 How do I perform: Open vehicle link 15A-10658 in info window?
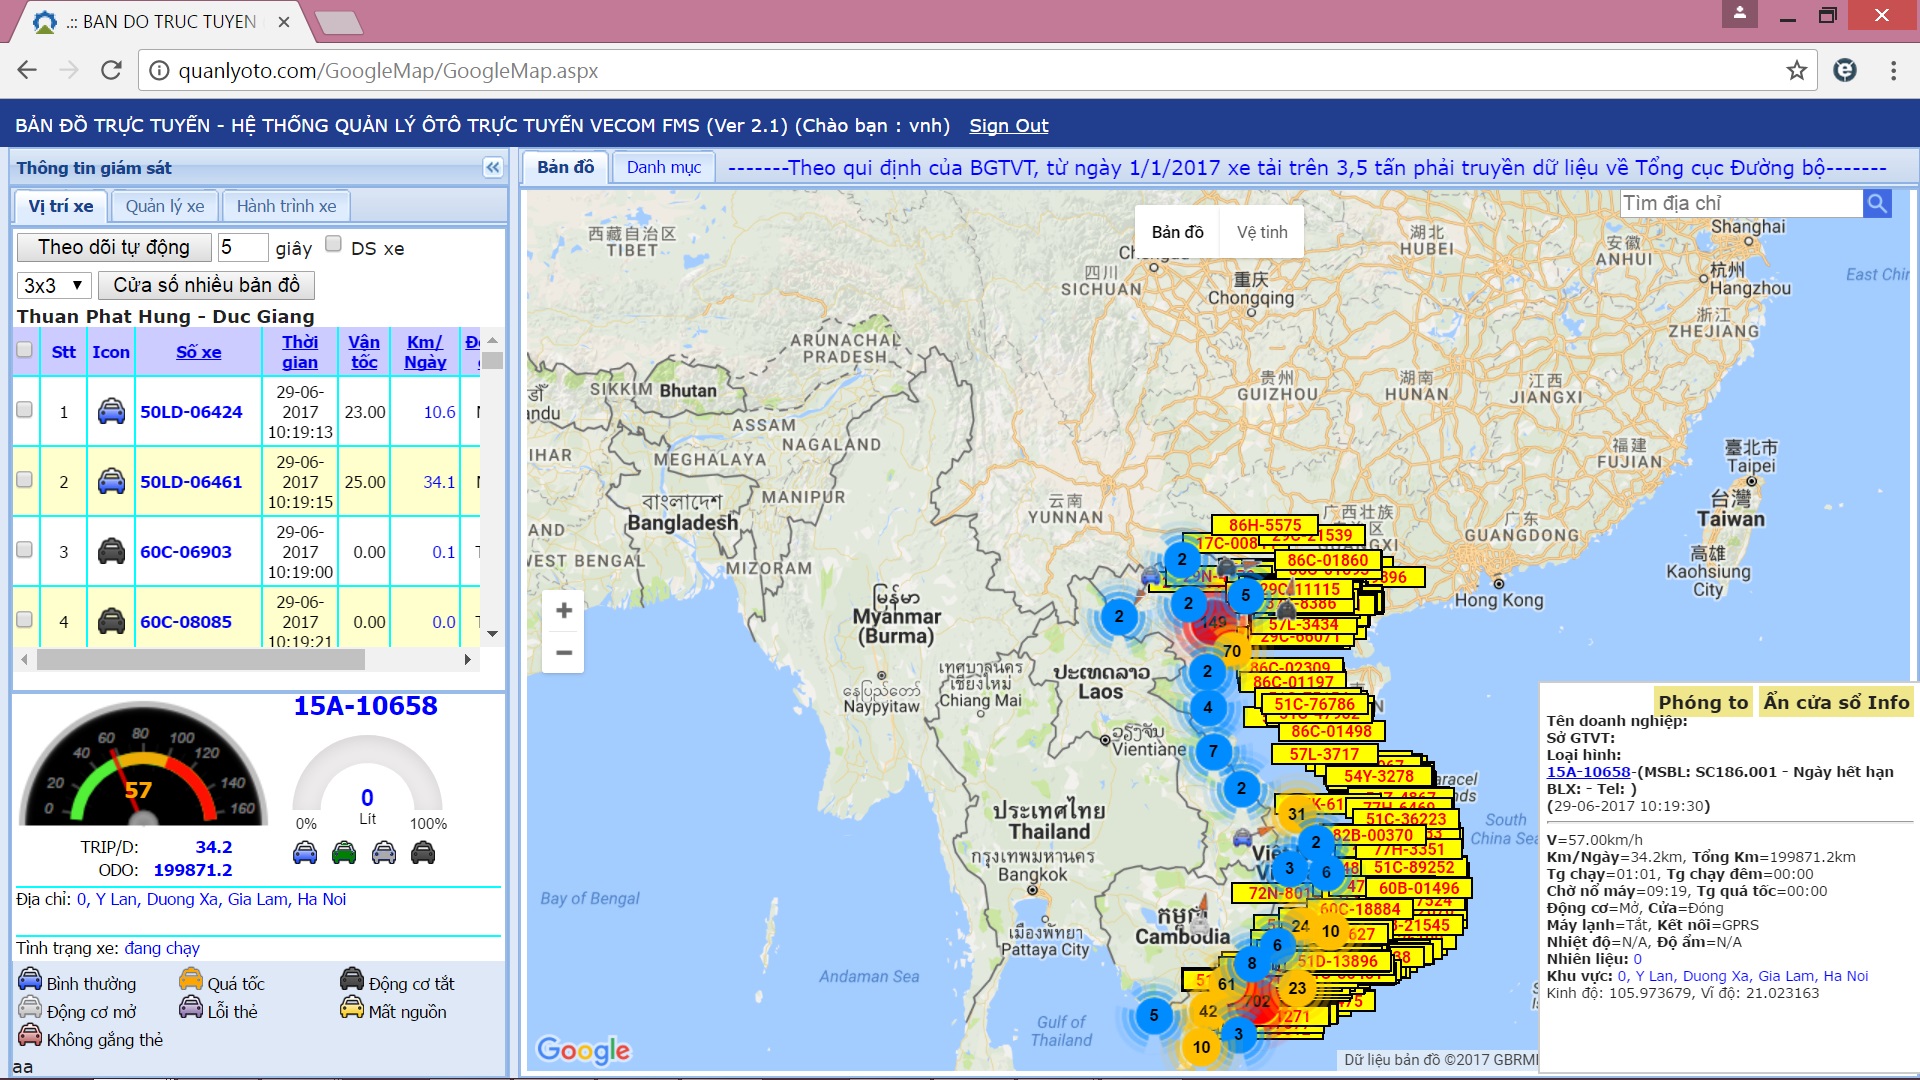tap(1588, 772)
